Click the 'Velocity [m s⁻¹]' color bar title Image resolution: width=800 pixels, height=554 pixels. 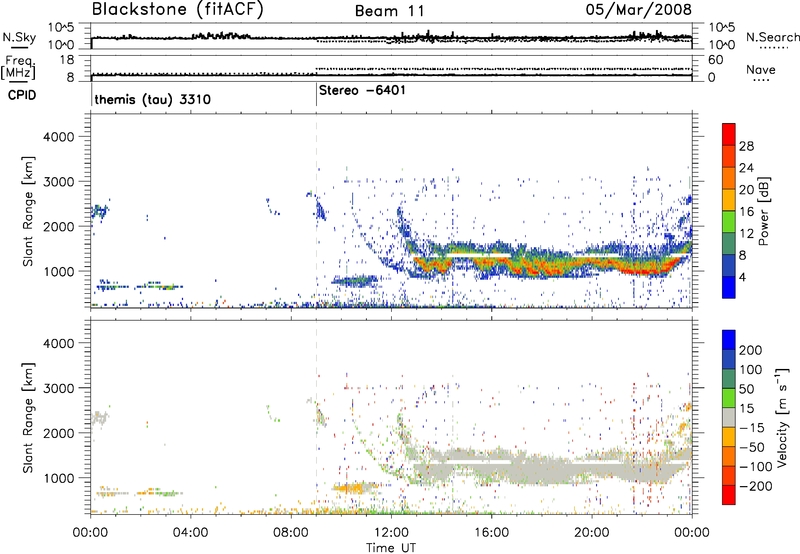pos(782,417)
